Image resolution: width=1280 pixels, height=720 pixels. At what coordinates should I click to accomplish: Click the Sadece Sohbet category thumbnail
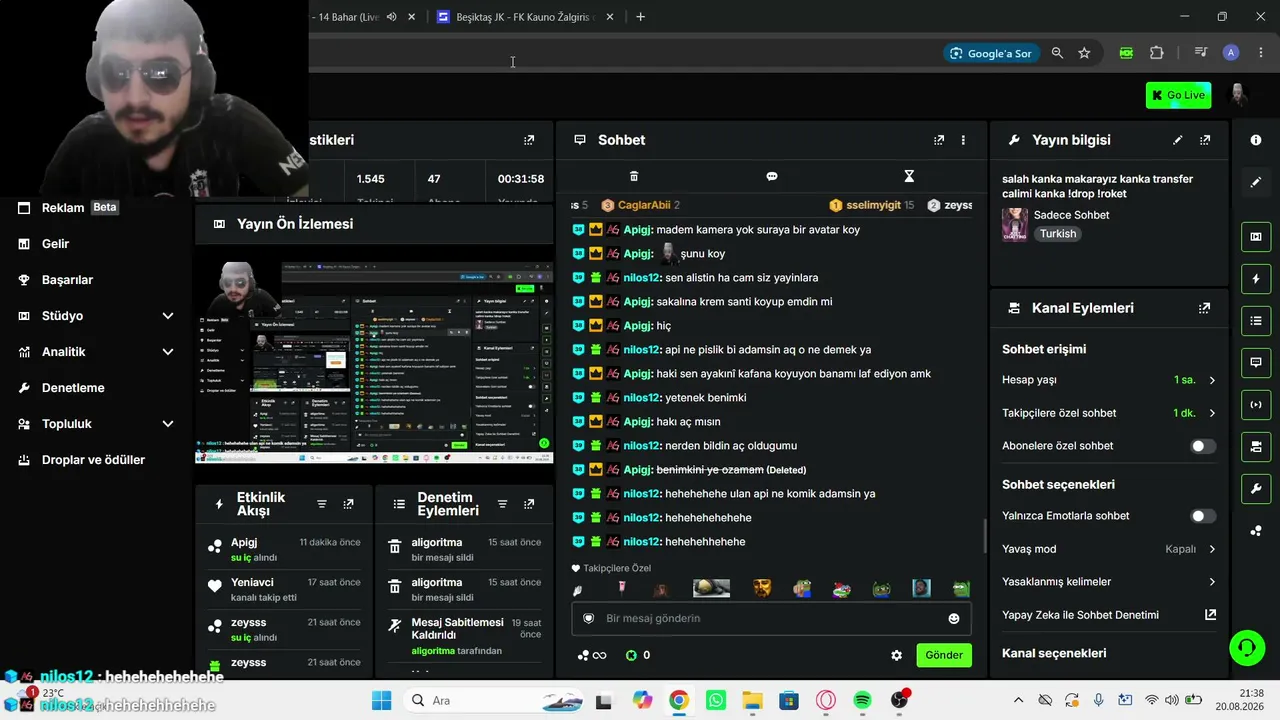tap(1015, 225)
